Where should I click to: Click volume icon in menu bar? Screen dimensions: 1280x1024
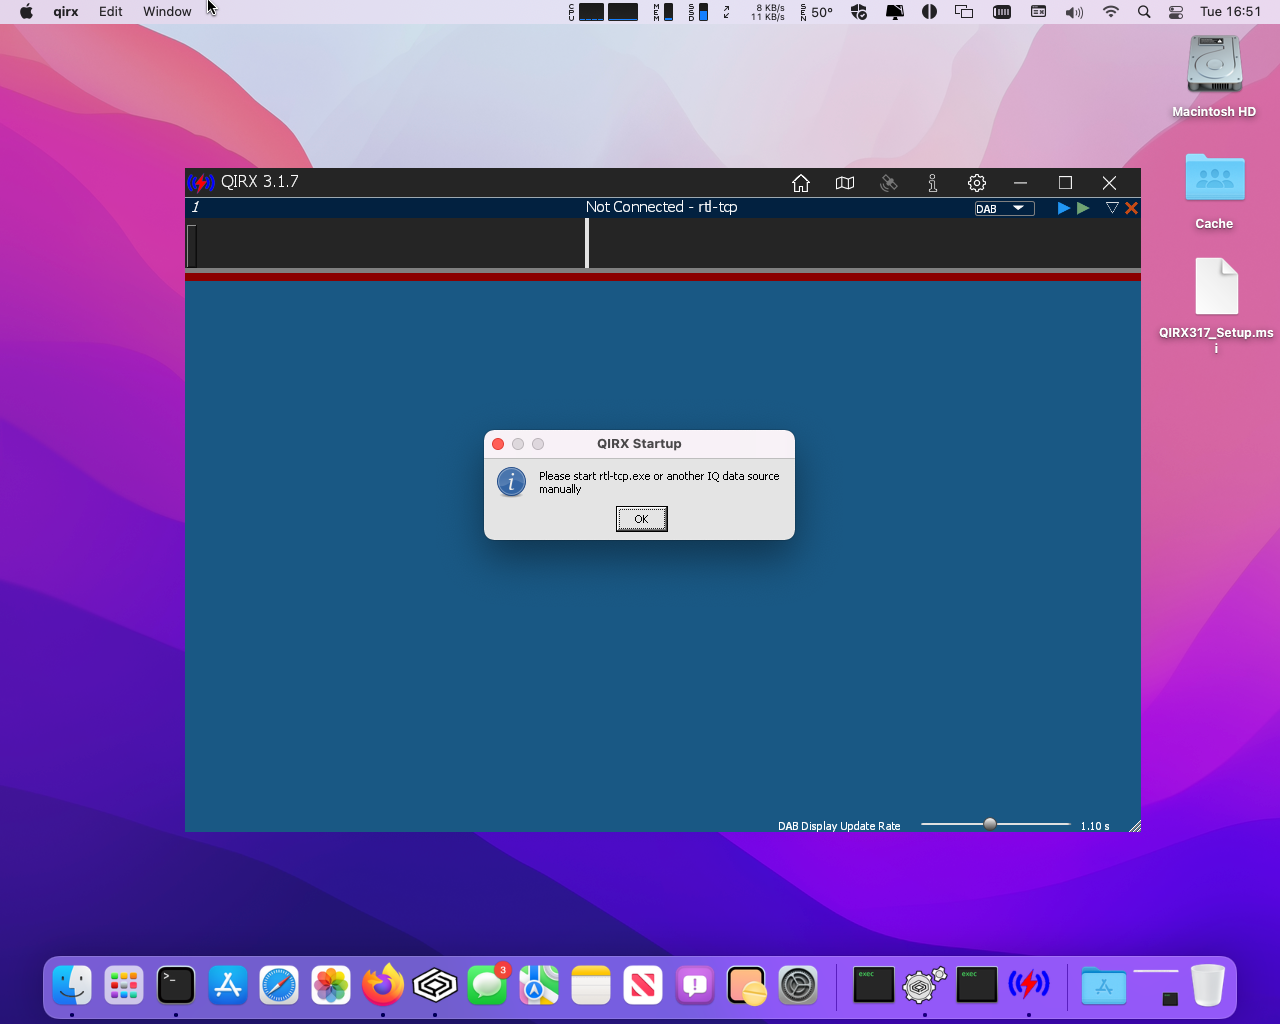coord(1074,12)
